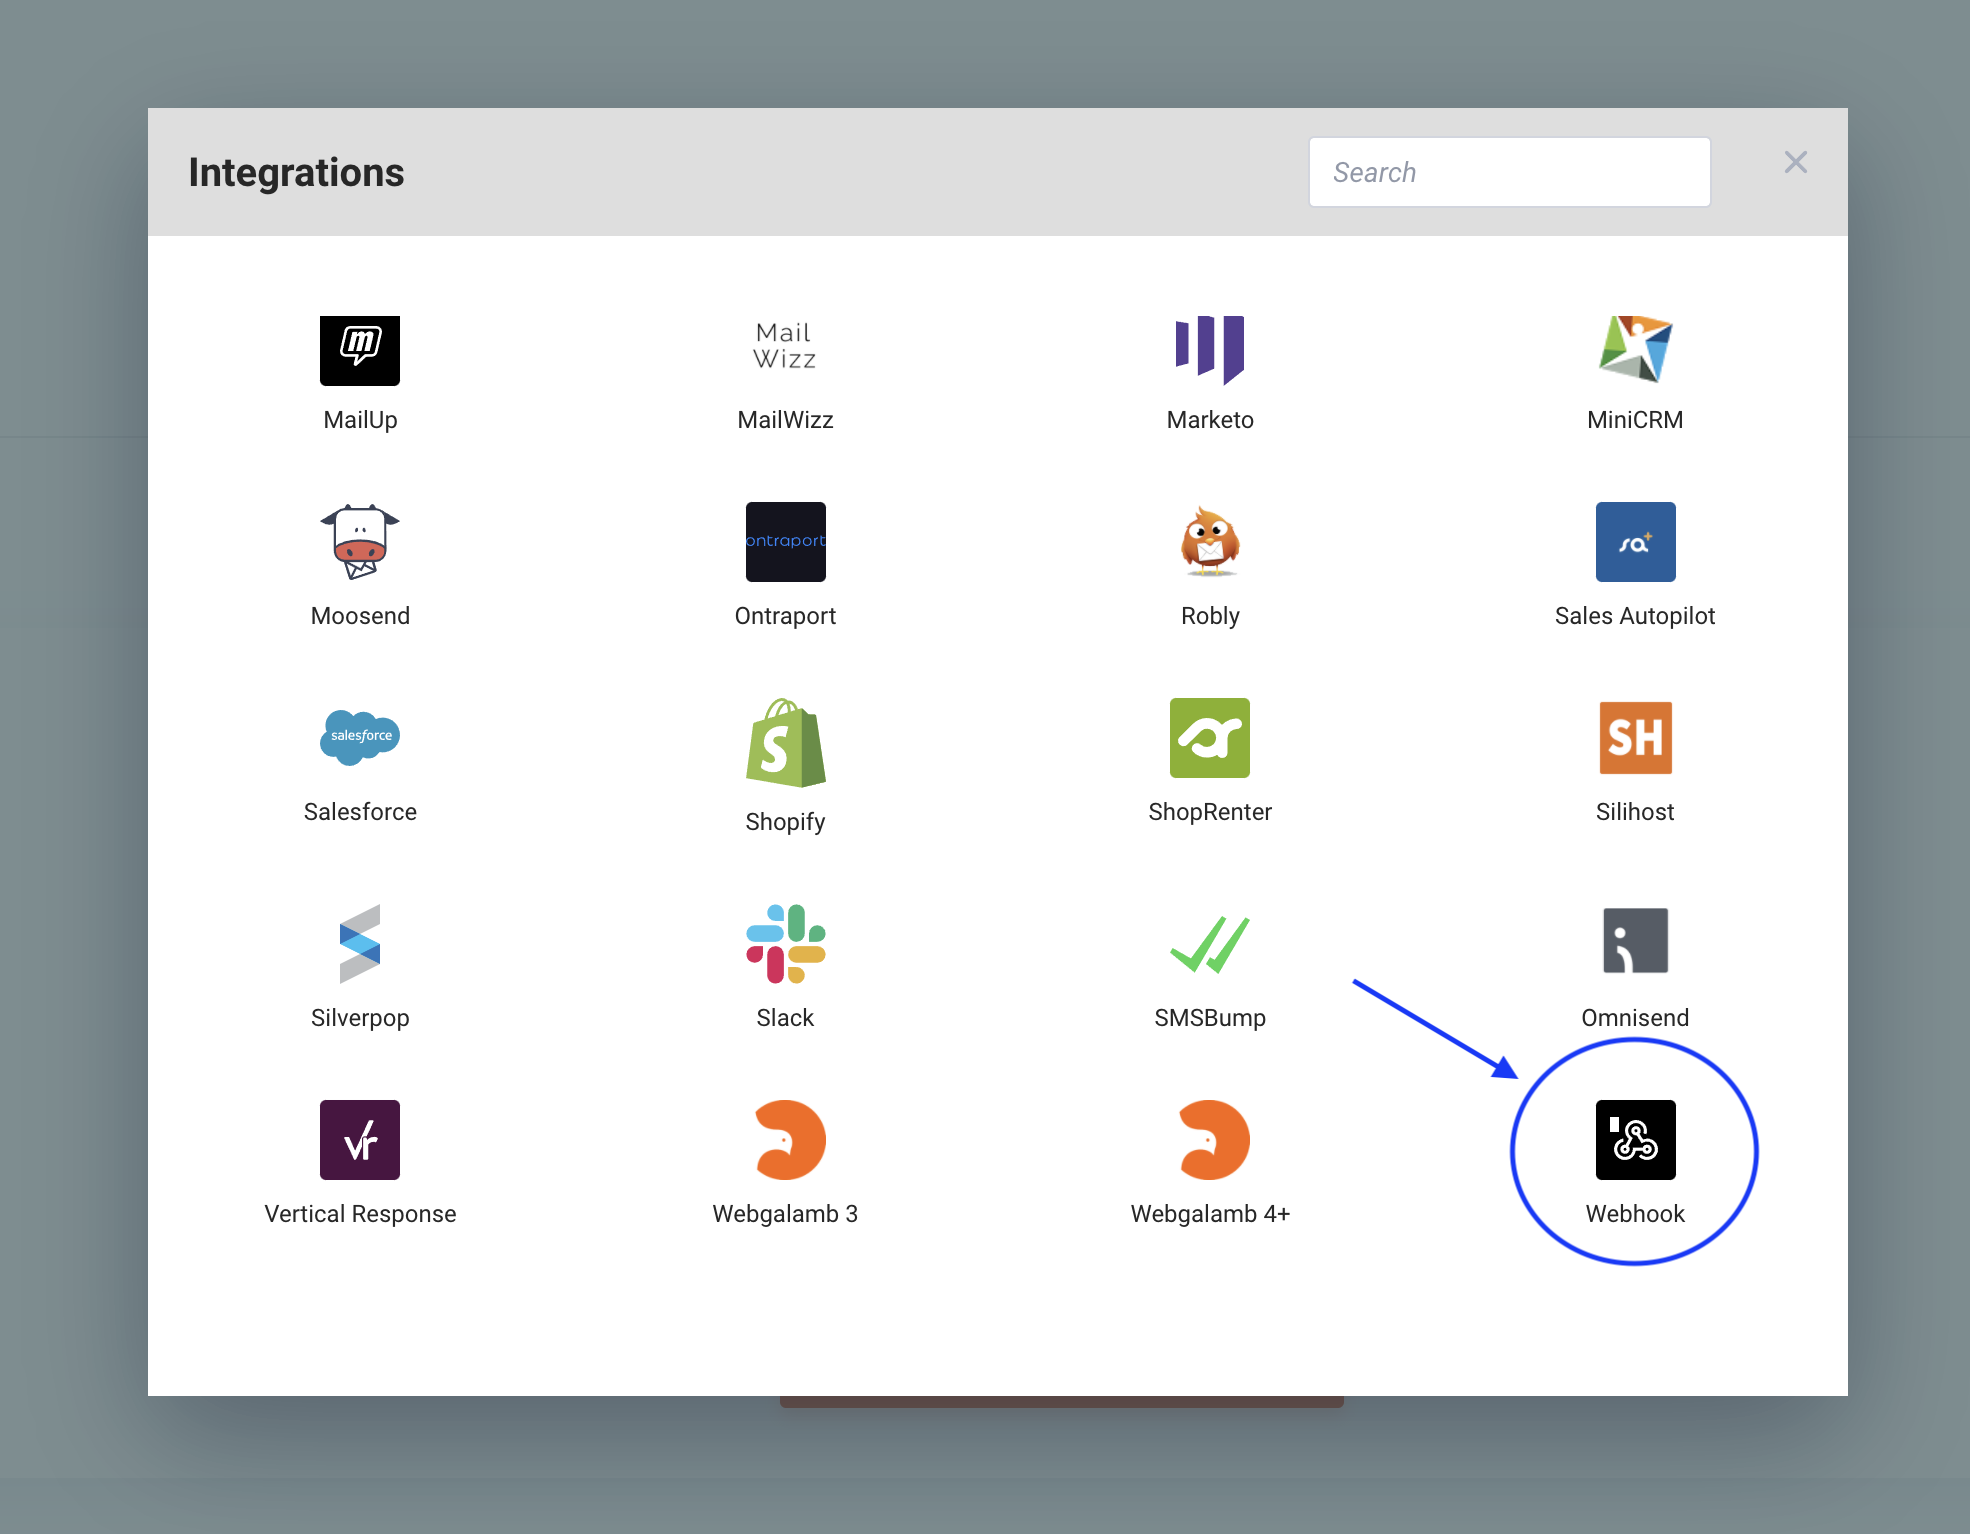This screenshot has height=1534, width=1970.
Task: Click the ShopRenter name label
Action: [1210, 812]
